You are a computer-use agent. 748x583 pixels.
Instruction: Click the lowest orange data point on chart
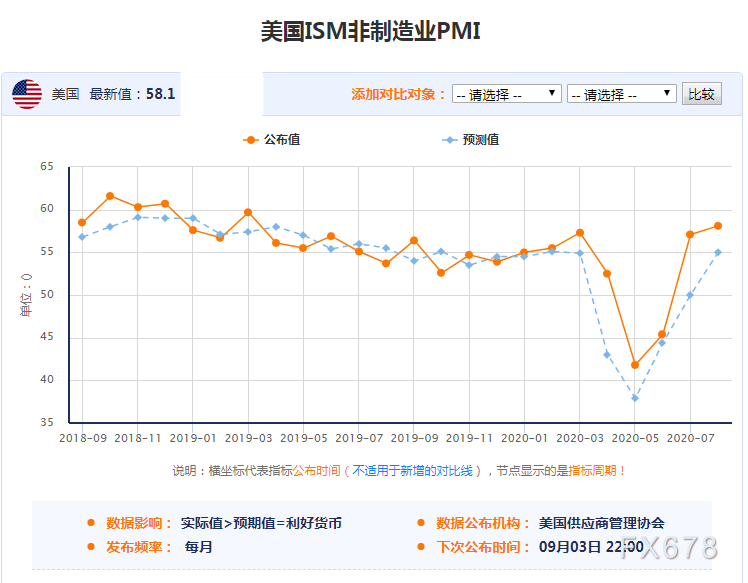click(x=634, y=365)
